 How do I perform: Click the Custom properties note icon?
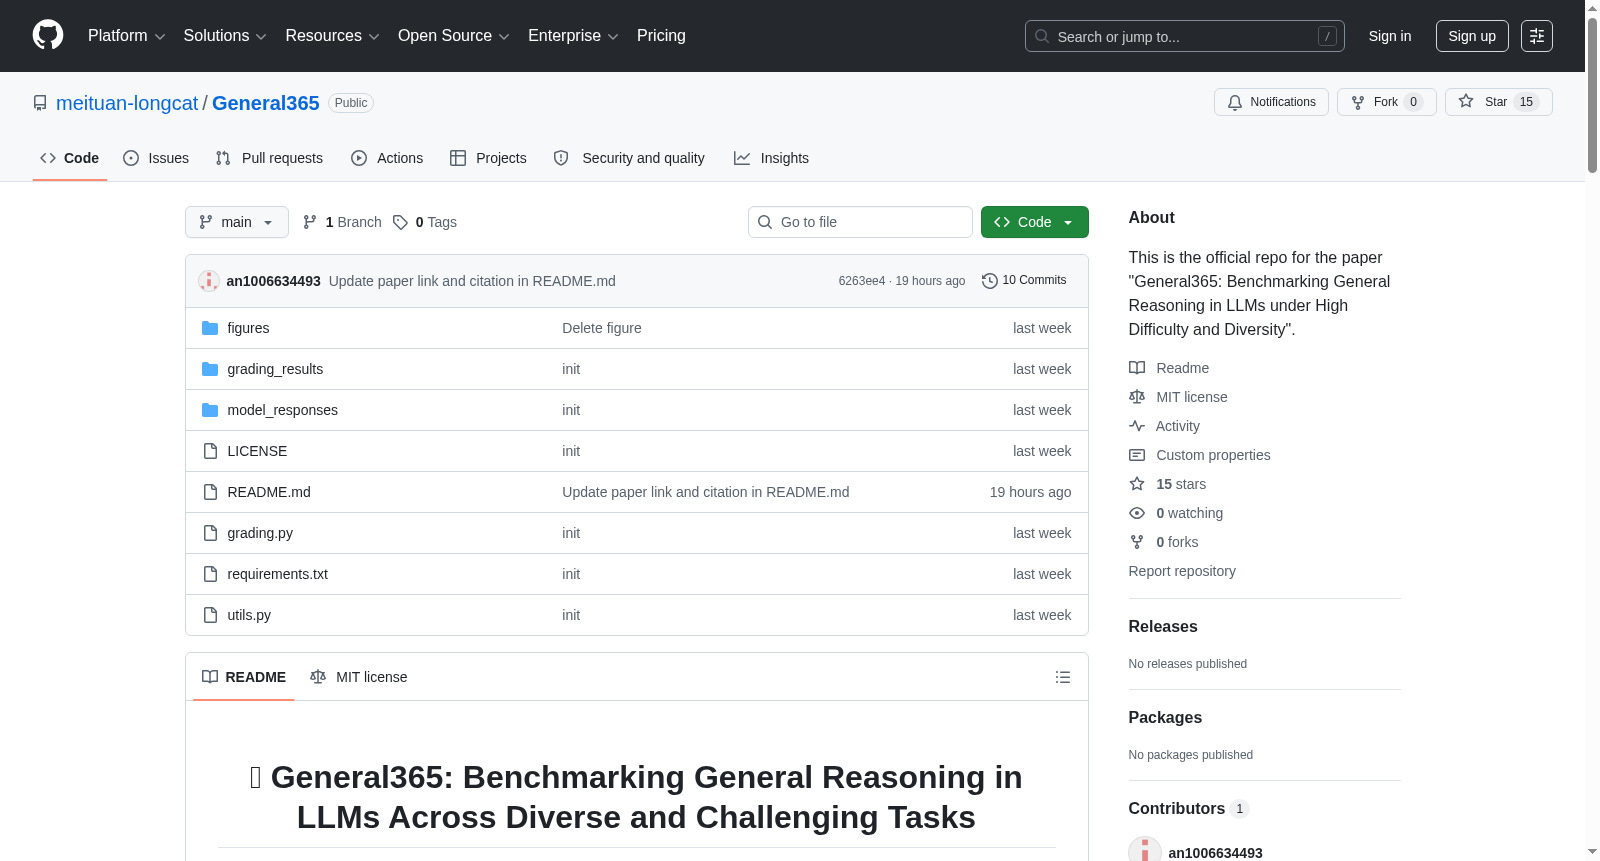point(1137,455)
